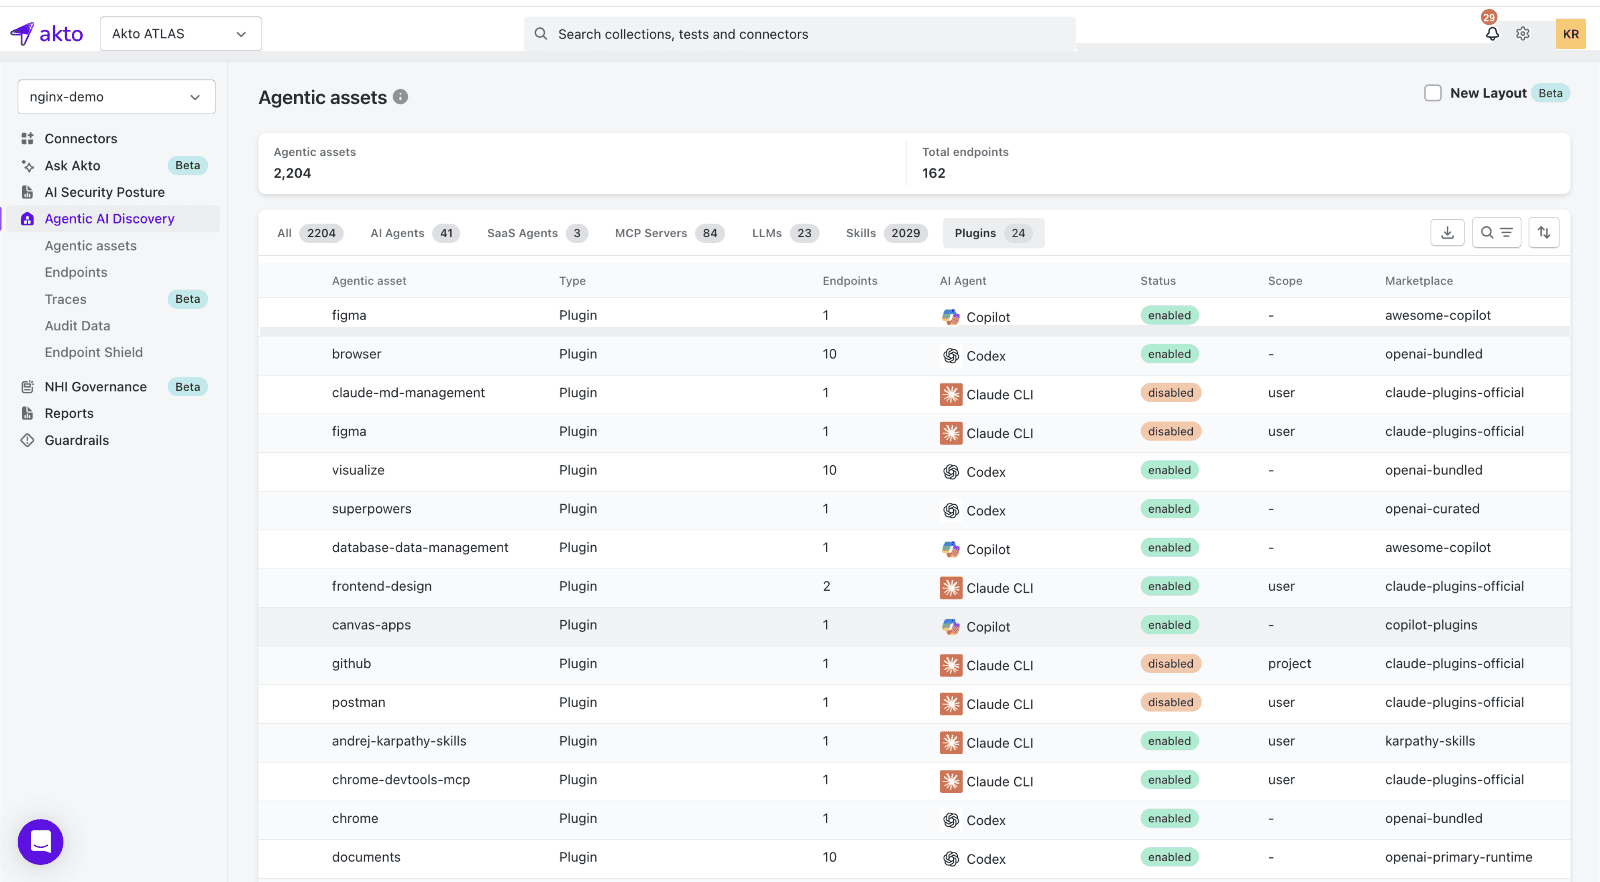Click the Ask Akto sparkle icon

point(28,166)
